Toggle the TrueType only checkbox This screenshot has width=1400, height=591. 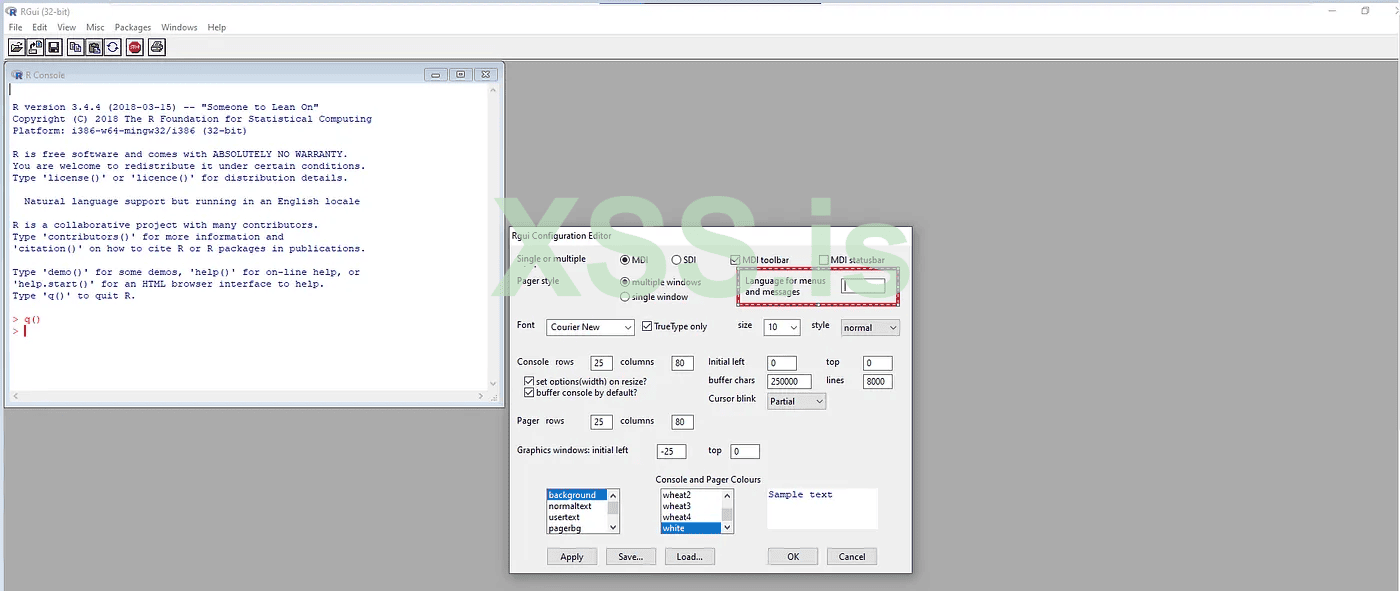tap(647, 327)
